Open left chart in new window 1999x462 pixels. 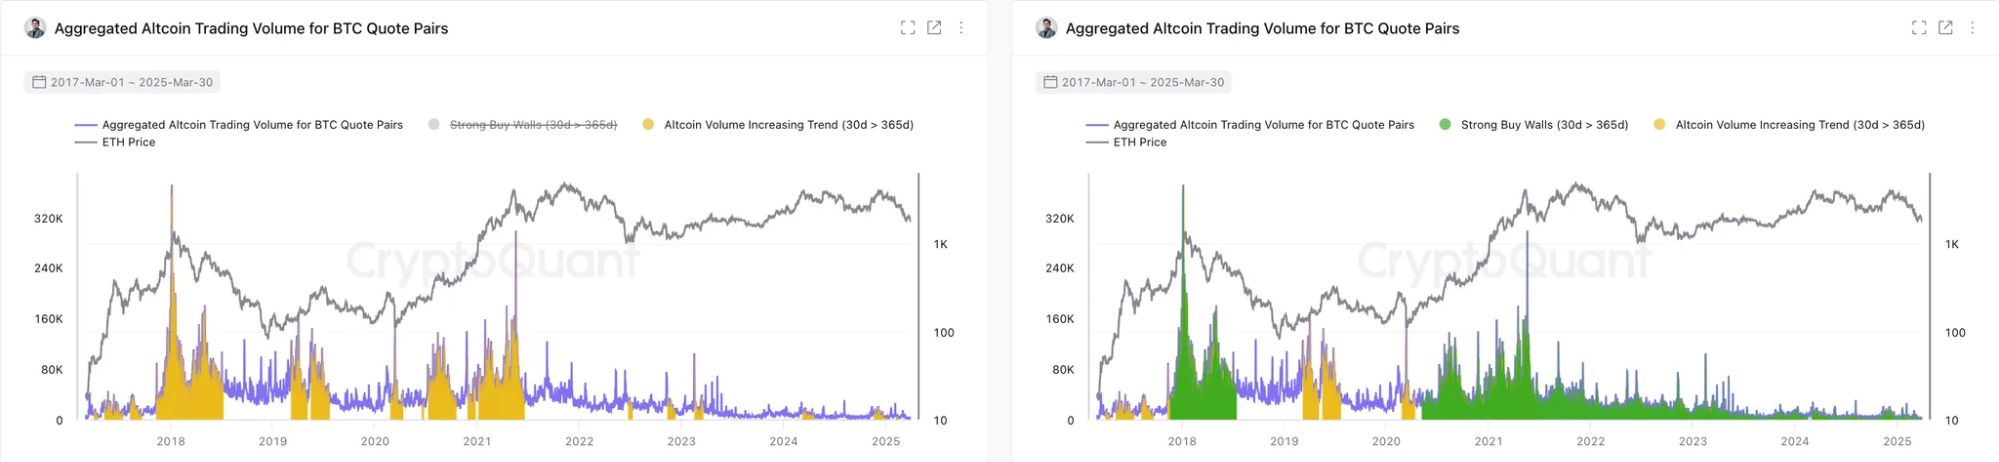coord(934,28)
